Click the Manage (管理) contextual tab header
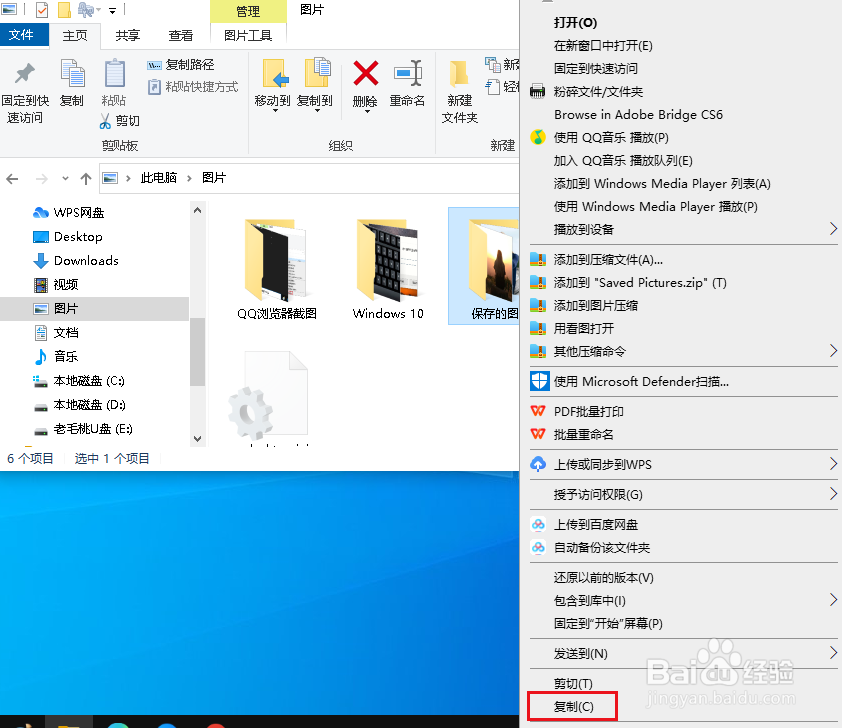 point(248,11)
